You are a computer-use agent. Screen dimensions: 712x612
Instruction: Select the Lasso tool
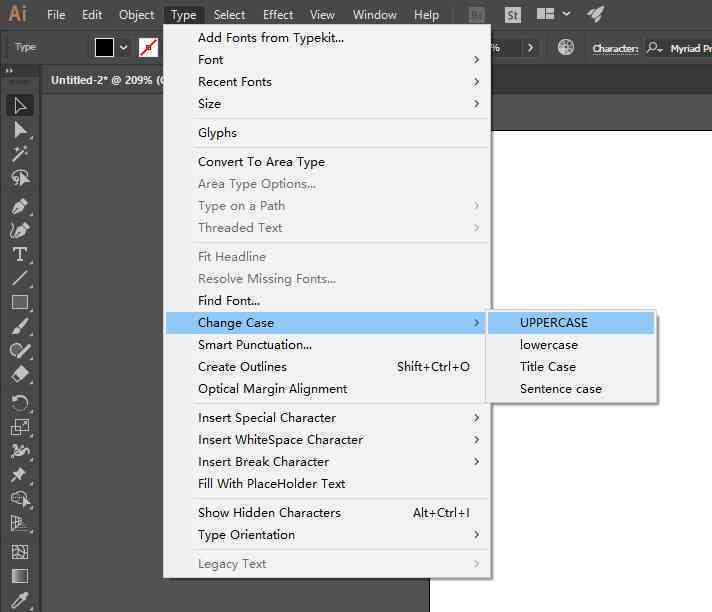pyautogui.click(x=20, y=178)
